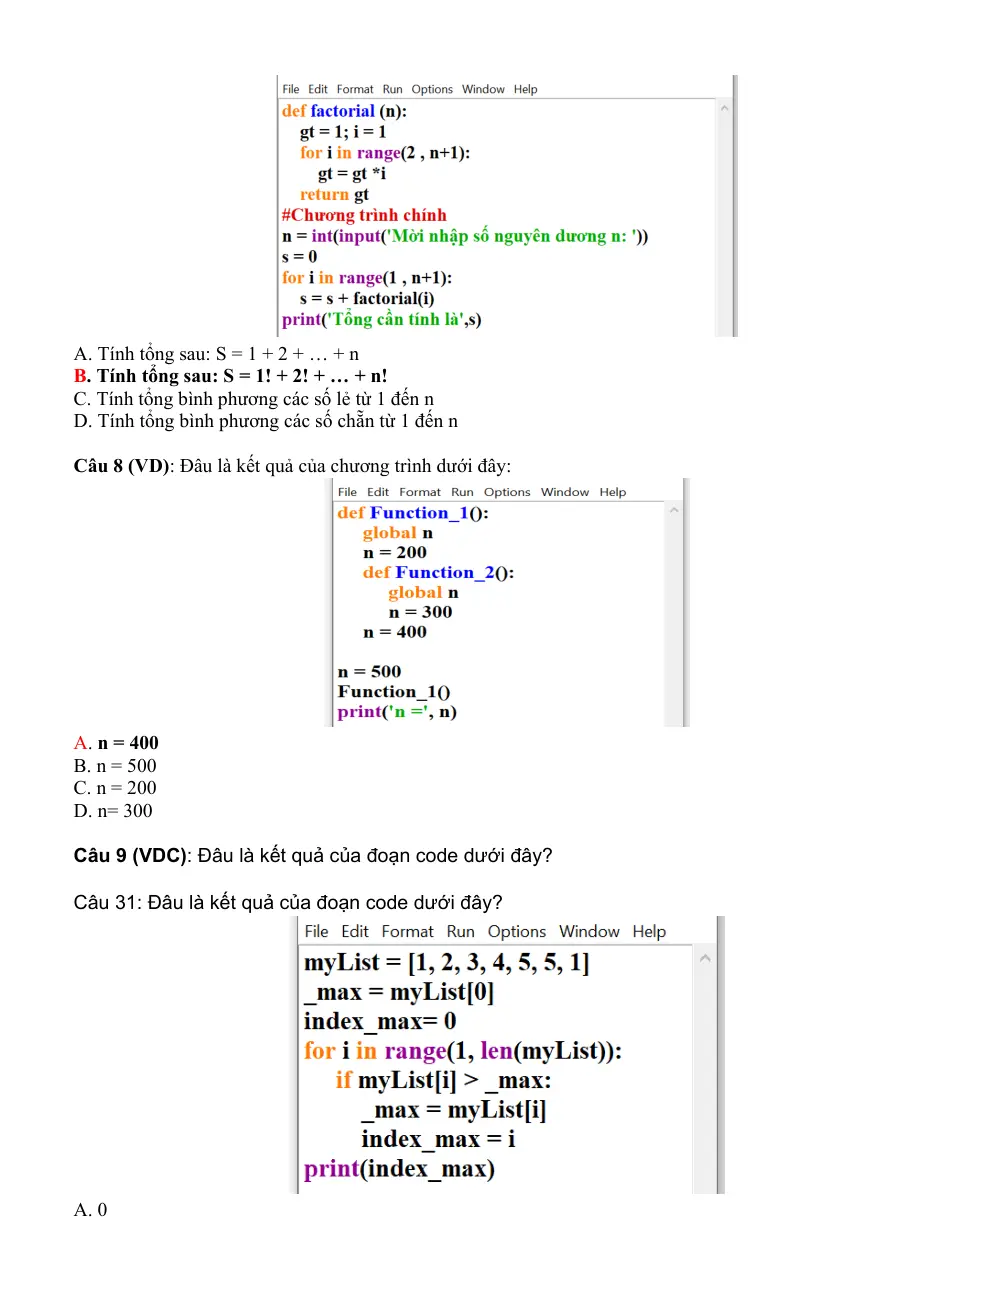This screenshot has height=1295, width=1000.
Task: Open File menu in the myList code window
Action: pos(316,931)
